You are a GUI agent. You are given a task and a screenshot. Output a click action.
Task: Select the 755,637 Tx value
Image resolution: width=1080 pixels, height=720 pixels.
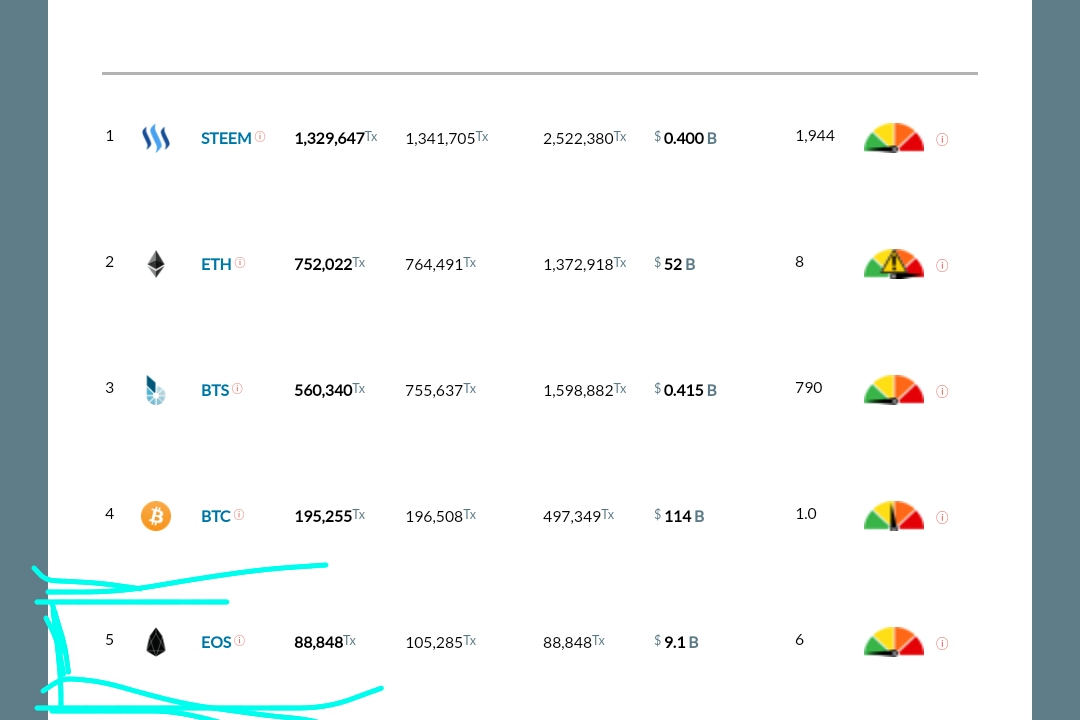tap(440, 391)
